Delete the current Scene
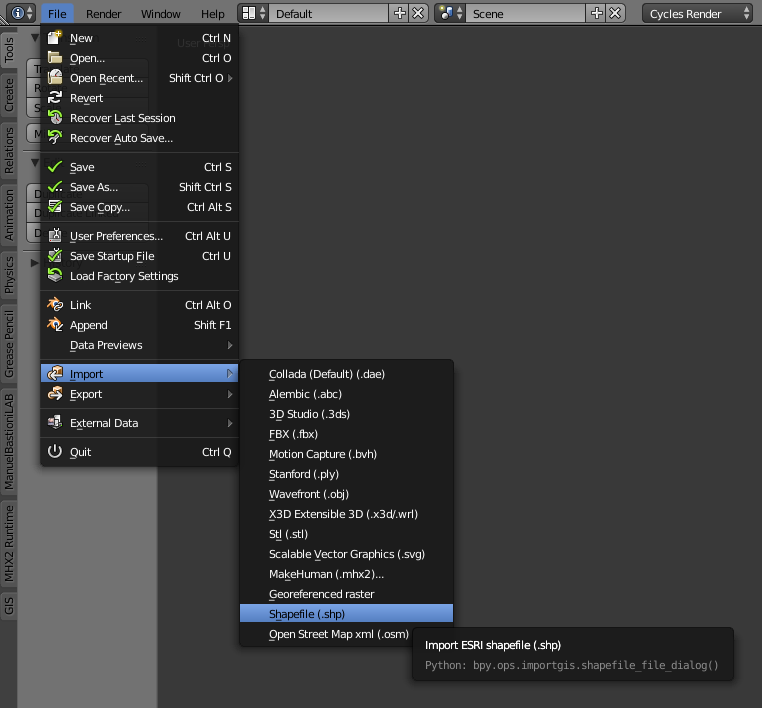The height and width of the screenshot is (708, 762). click(615, 13)
